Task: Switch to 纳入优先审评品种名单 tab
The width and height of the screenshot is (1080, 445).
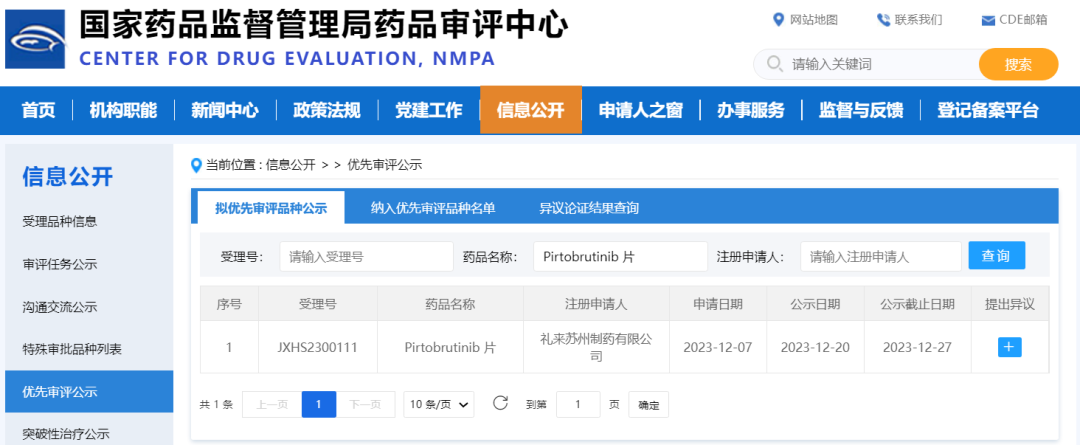Action: pyautogui.click(x=433, y=208)
